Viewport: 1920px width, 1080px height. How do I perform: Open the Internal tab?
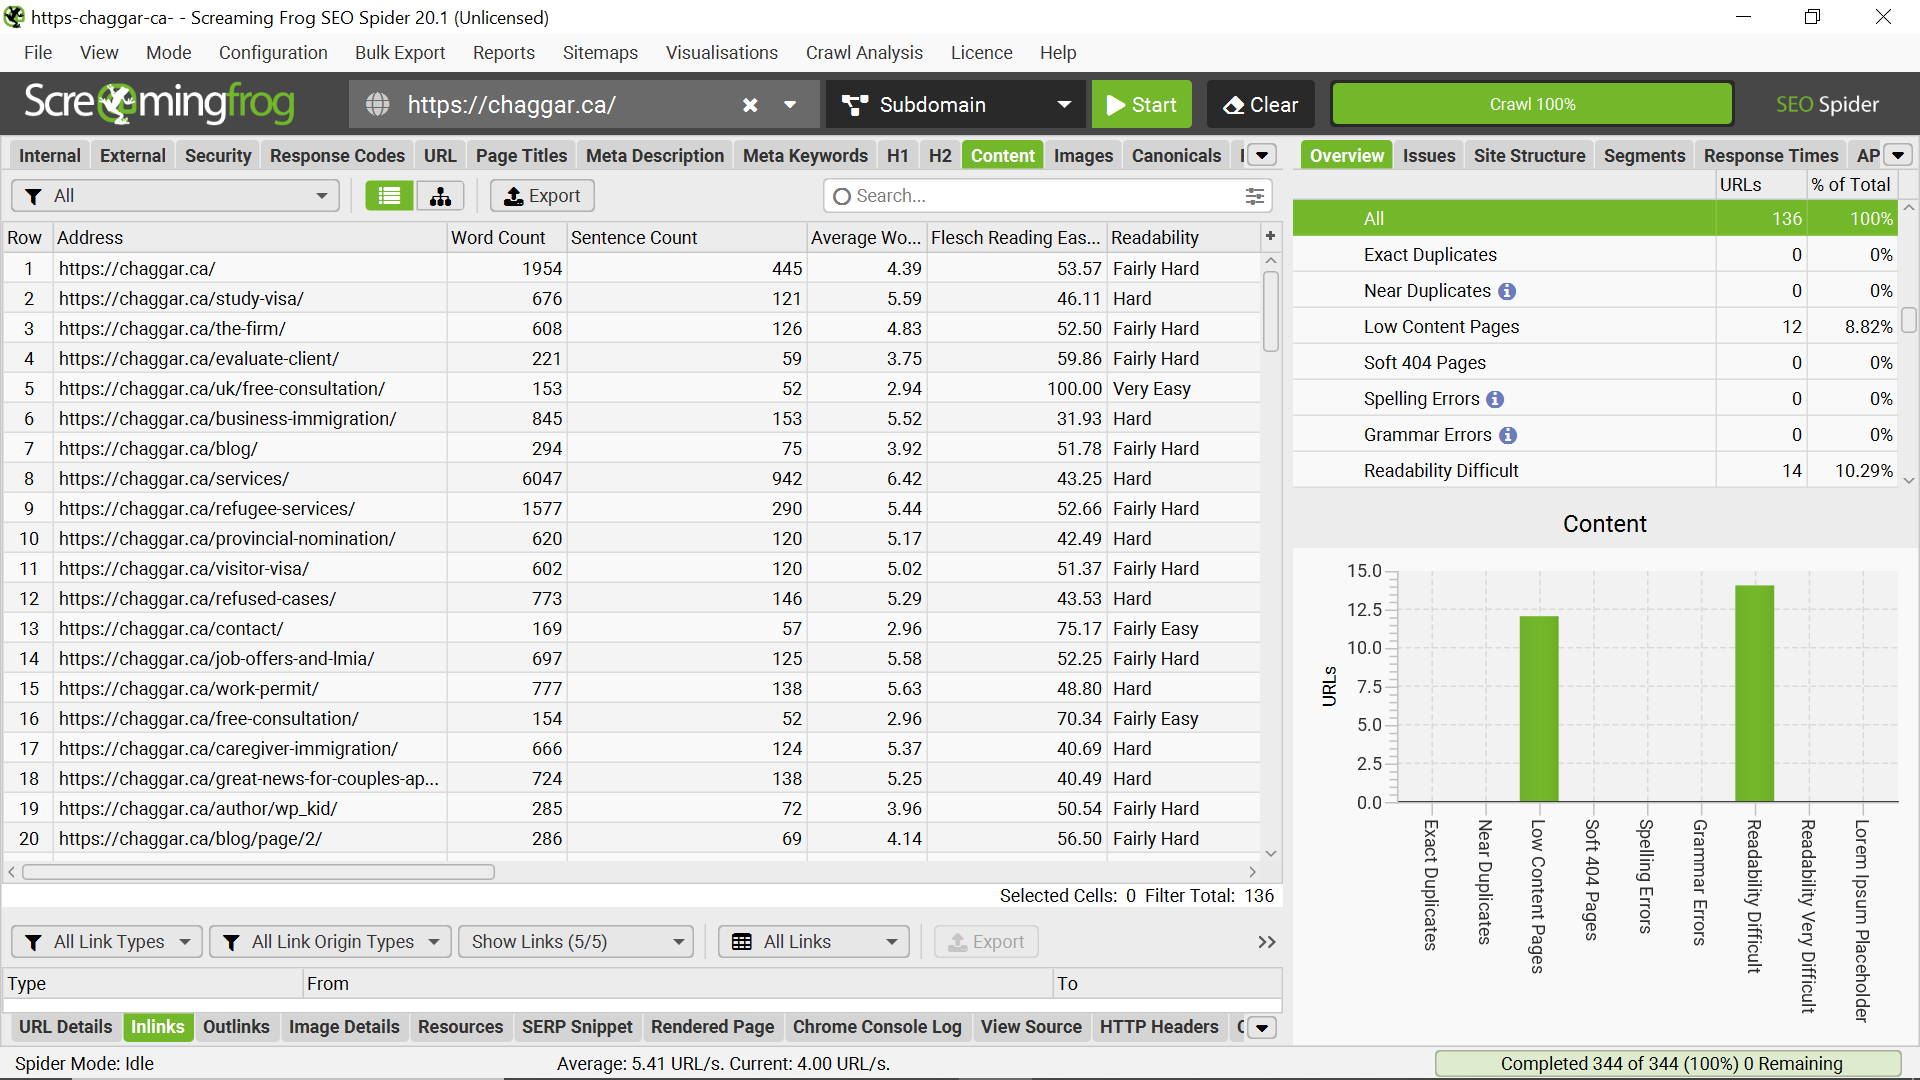[x=50, y=156]
